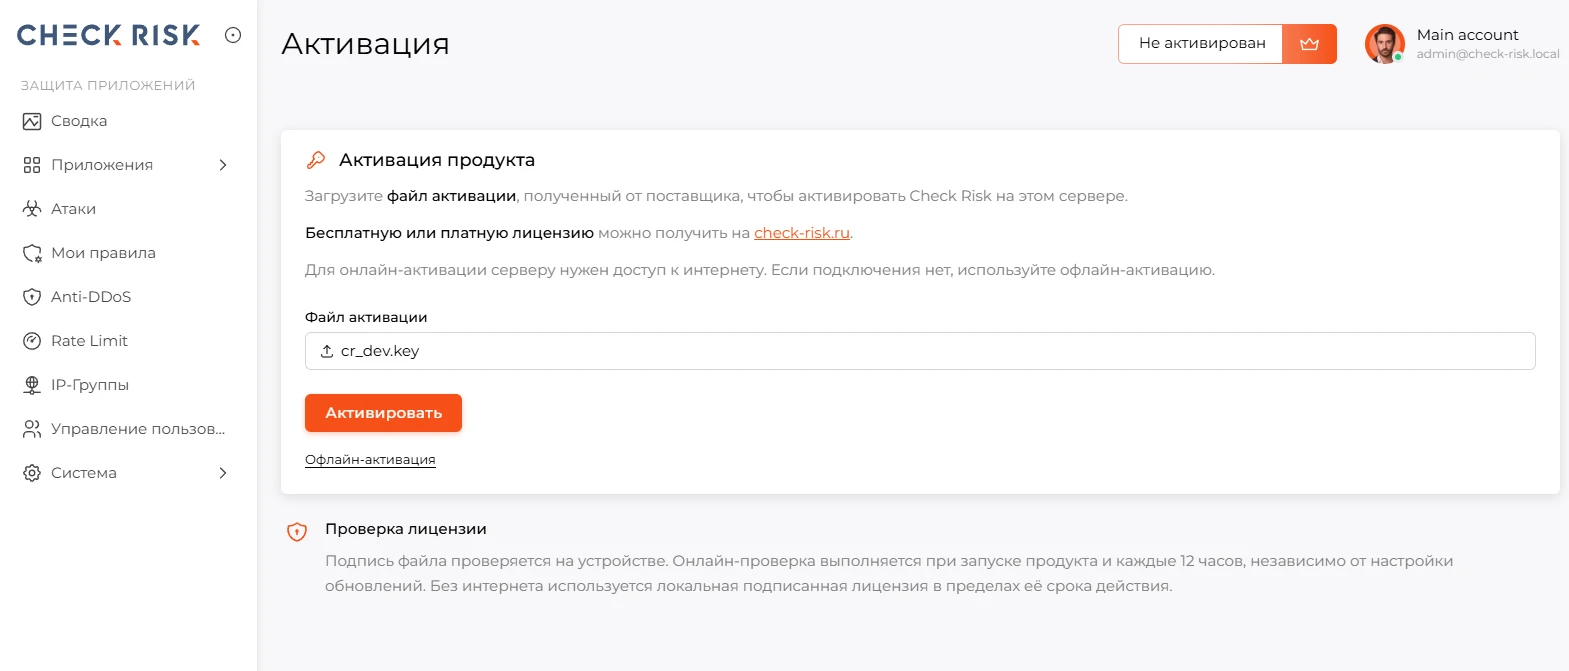The width and height of the screenshot is (1569, 671).
Task: Open Атаки via the biohazard icon
Action: point(32,209)
